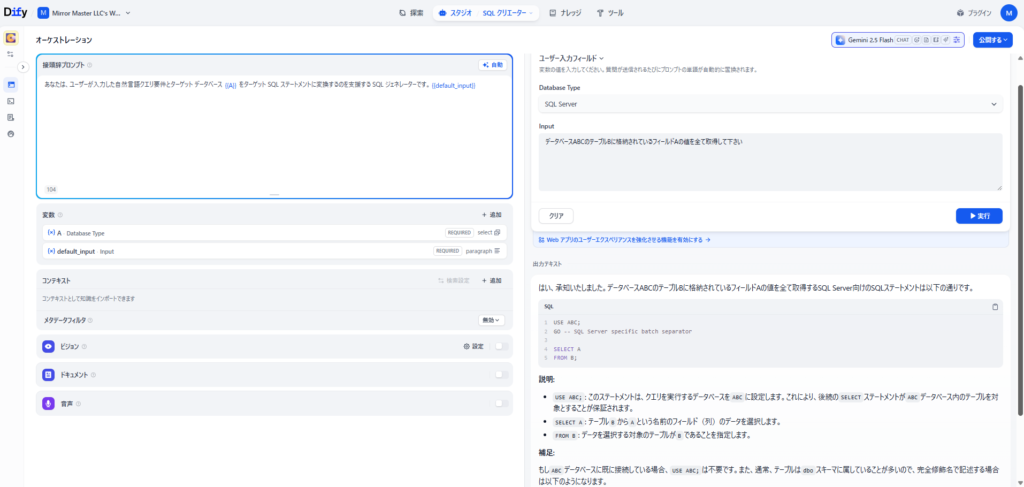The height and width of the screenshot is (487, 1024).
Task: Open the monitoring dashboard icon in sidebar
Action: 10,134
